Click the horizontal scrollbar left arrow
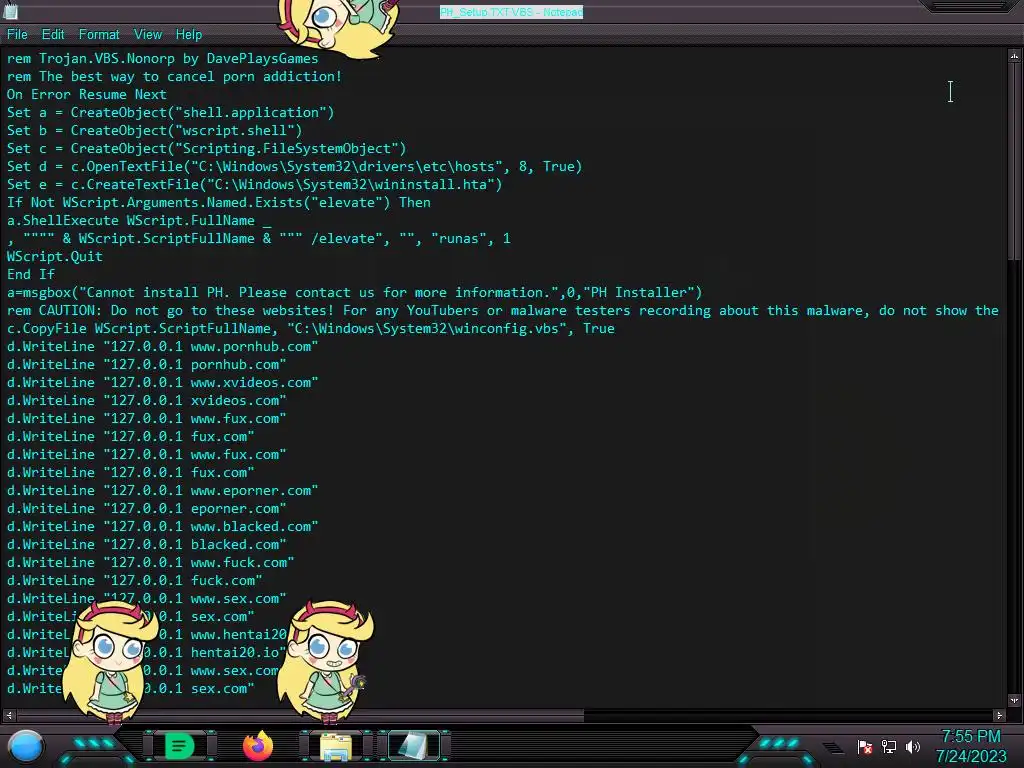The width and height of the screenshot is (1024, 768). coord(8,715)
